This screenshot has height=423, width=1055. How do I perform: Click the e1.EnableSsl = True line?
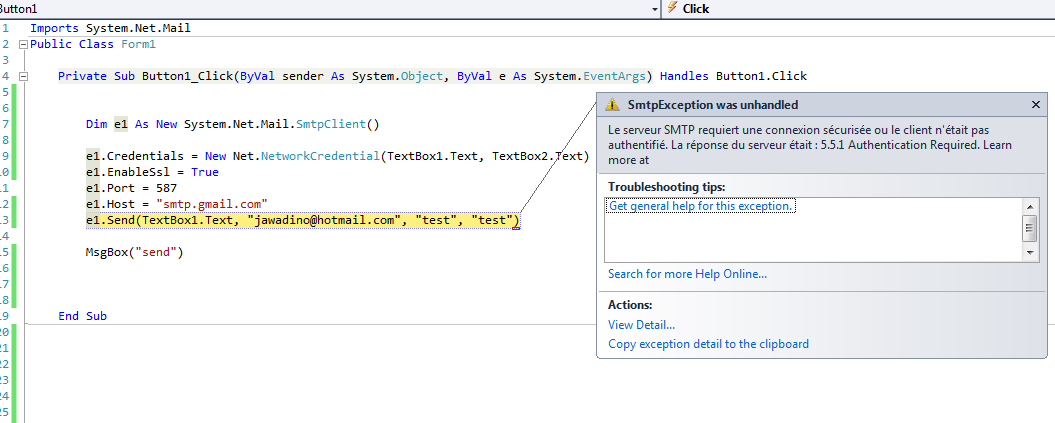coord(151,172)
